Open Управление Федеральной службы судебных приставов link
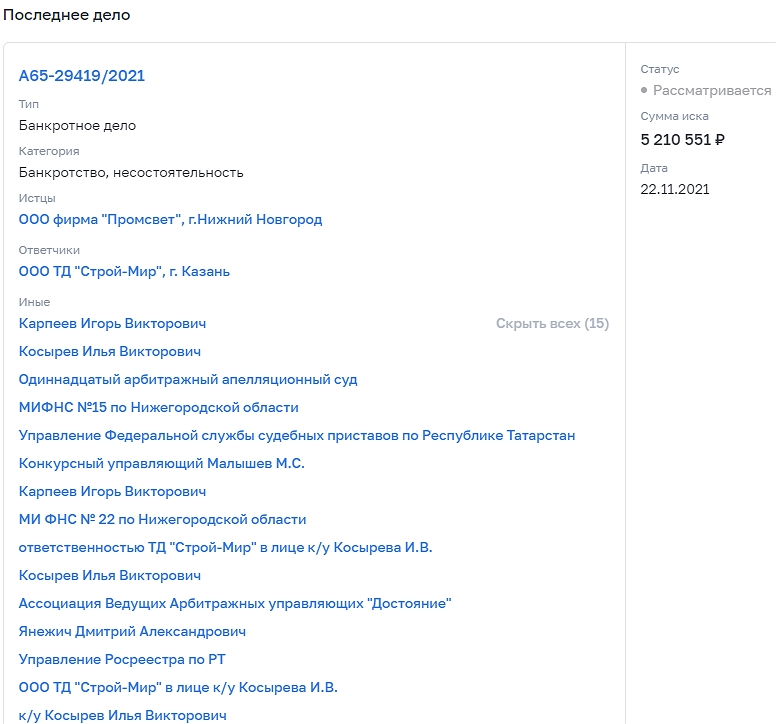 coord(297,435)
